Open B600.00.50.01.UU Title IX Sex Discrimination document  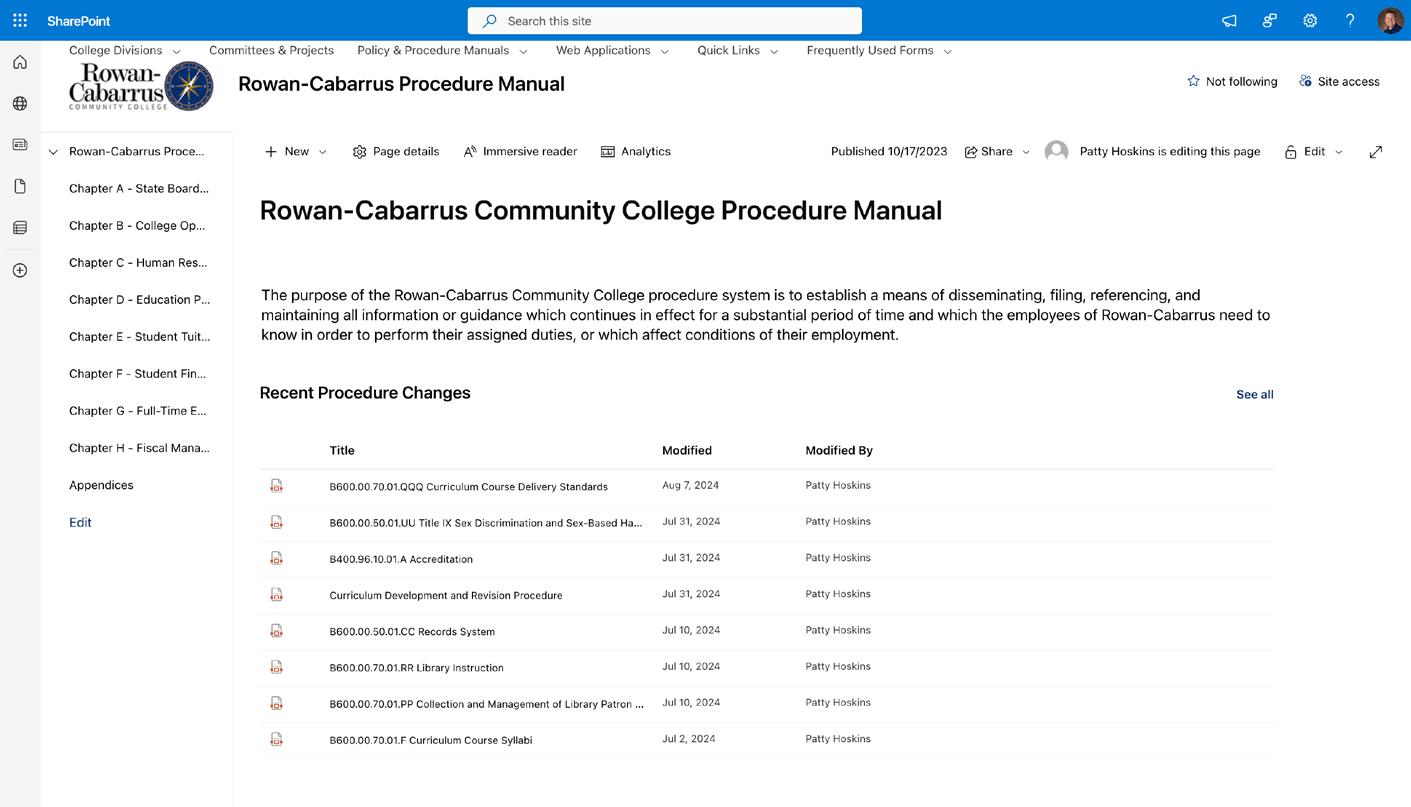(486, 523)
